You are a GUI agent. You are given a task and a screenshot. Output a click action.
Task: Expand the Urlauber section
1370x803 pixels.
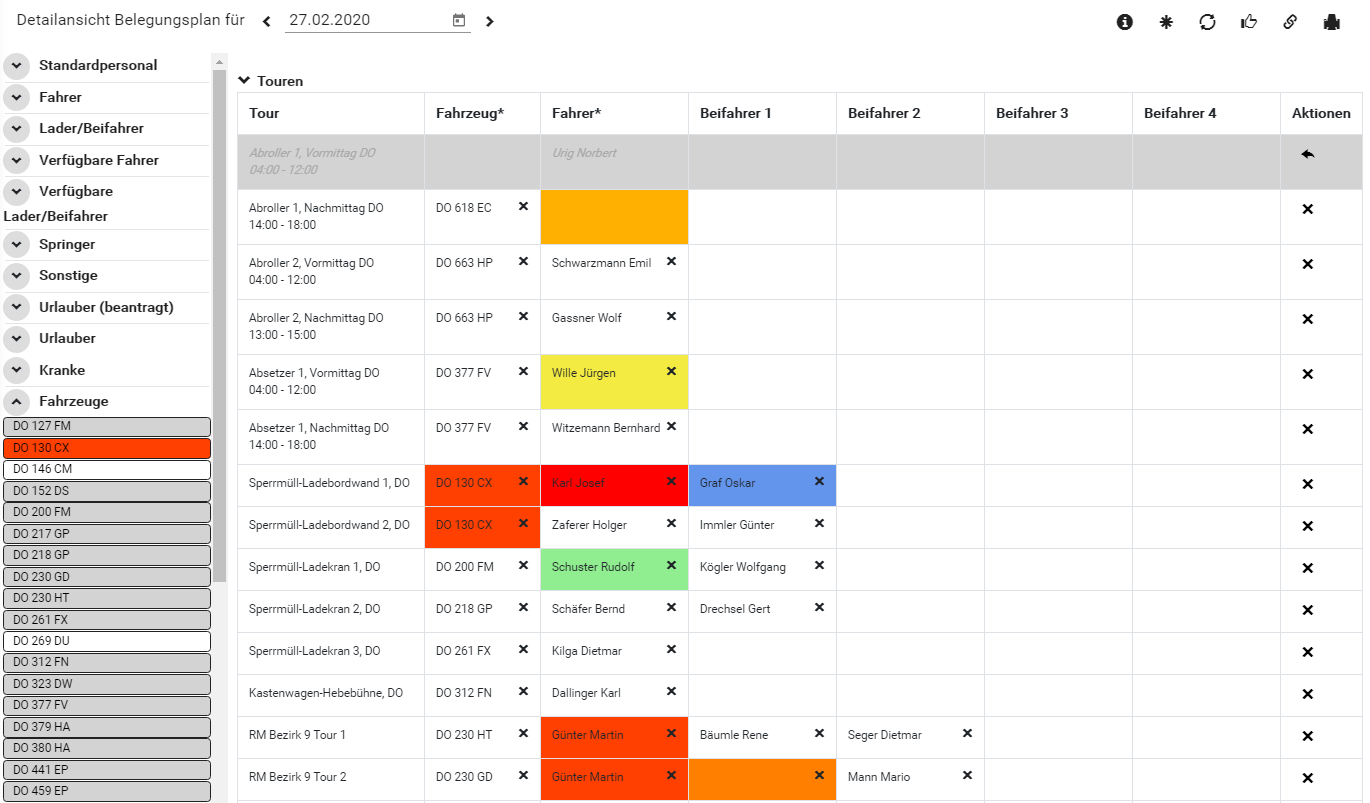[17, 338]
